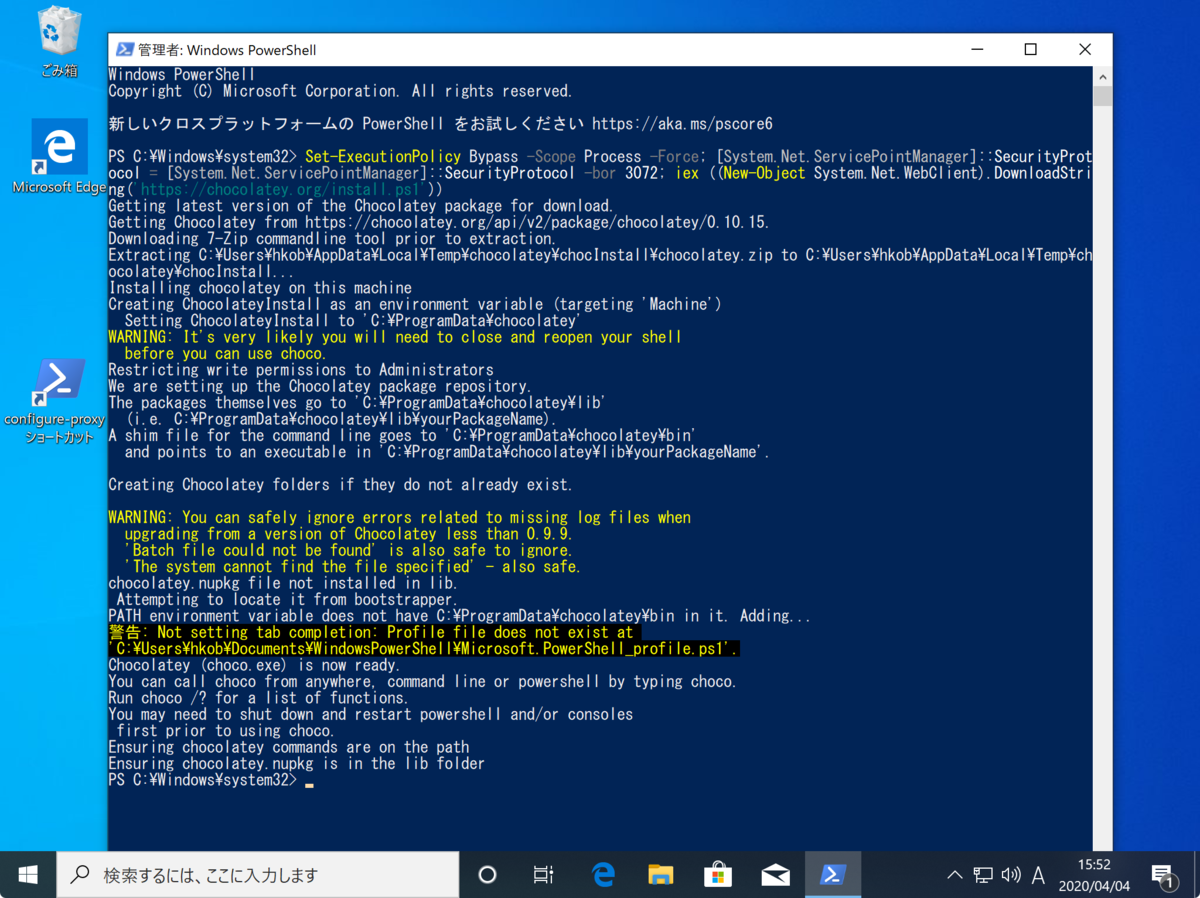Show hidden system tray icons

[x=955, y=875]
